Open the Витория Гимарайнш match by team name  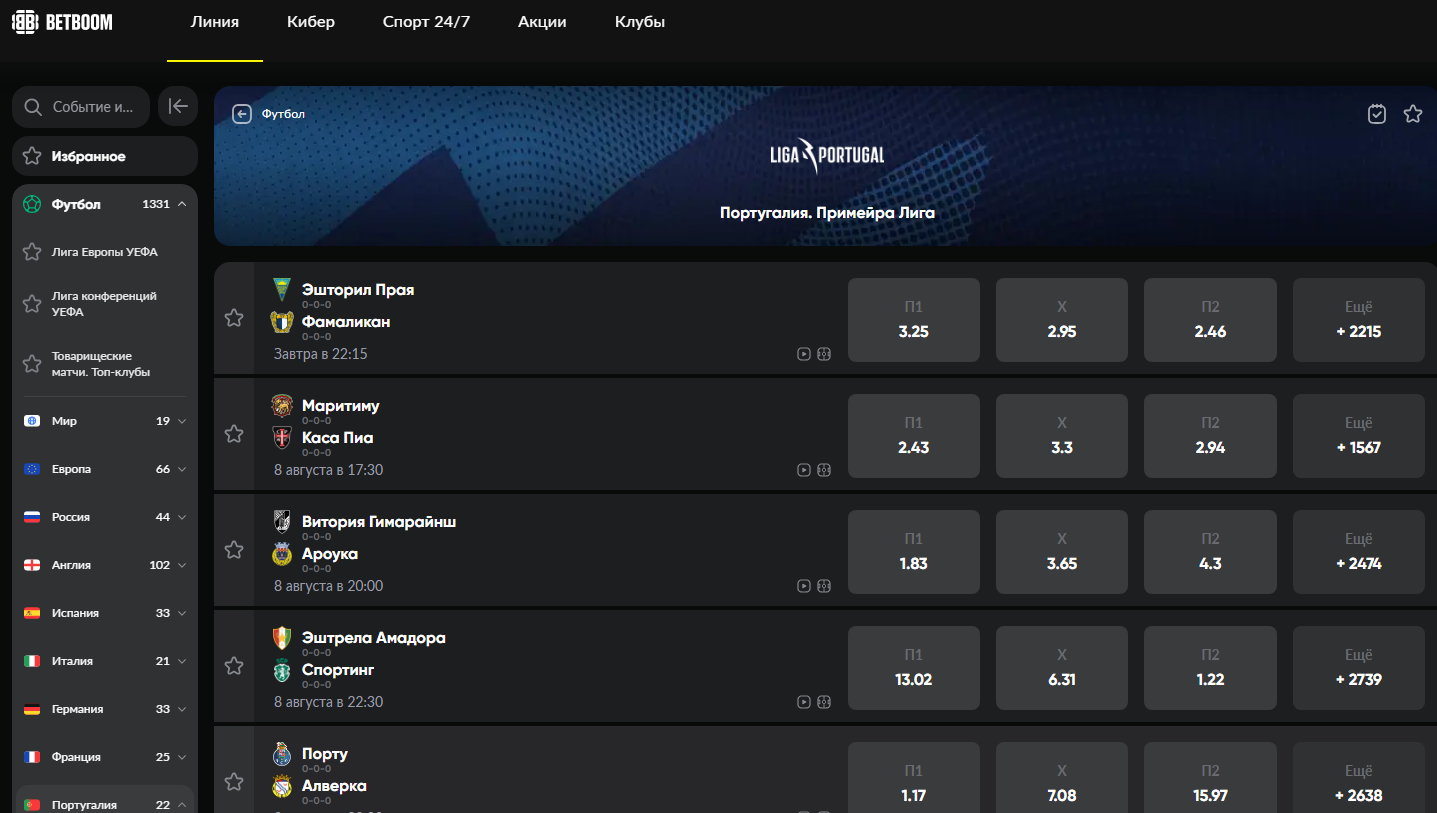point(379,522)
